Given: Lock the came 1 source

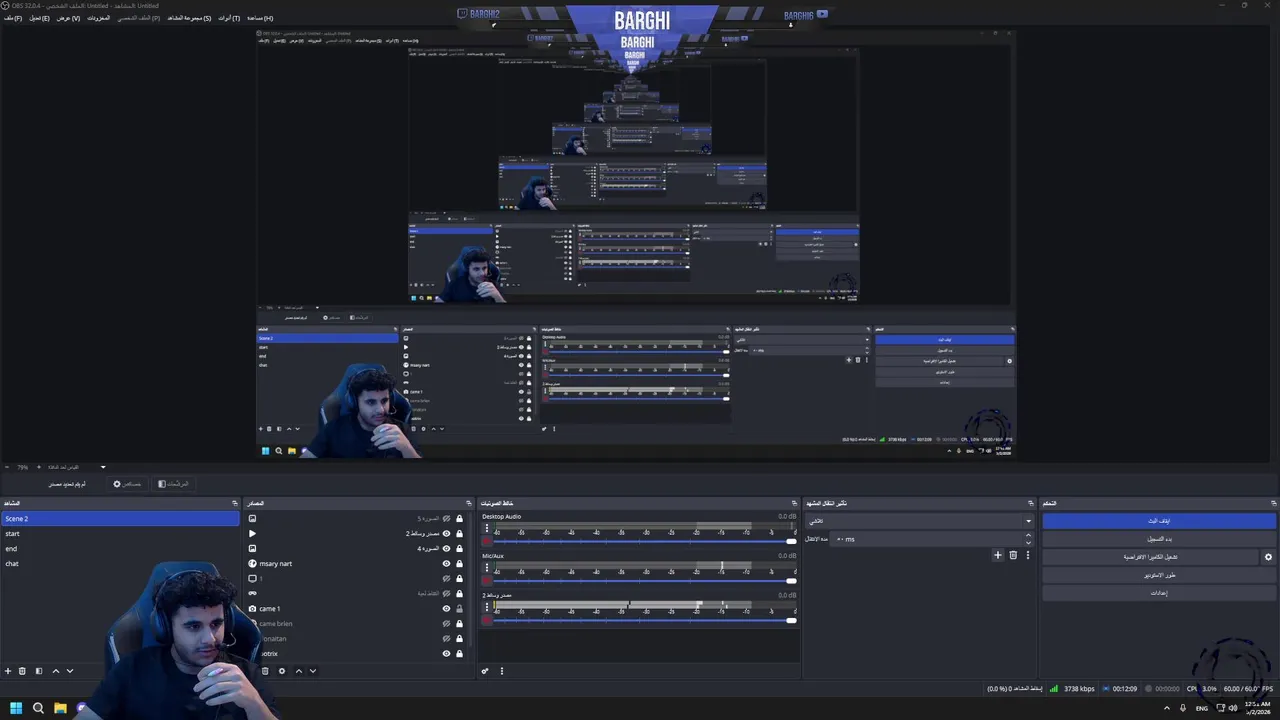Looking at the screenshot, I should [x=459, y=609].
